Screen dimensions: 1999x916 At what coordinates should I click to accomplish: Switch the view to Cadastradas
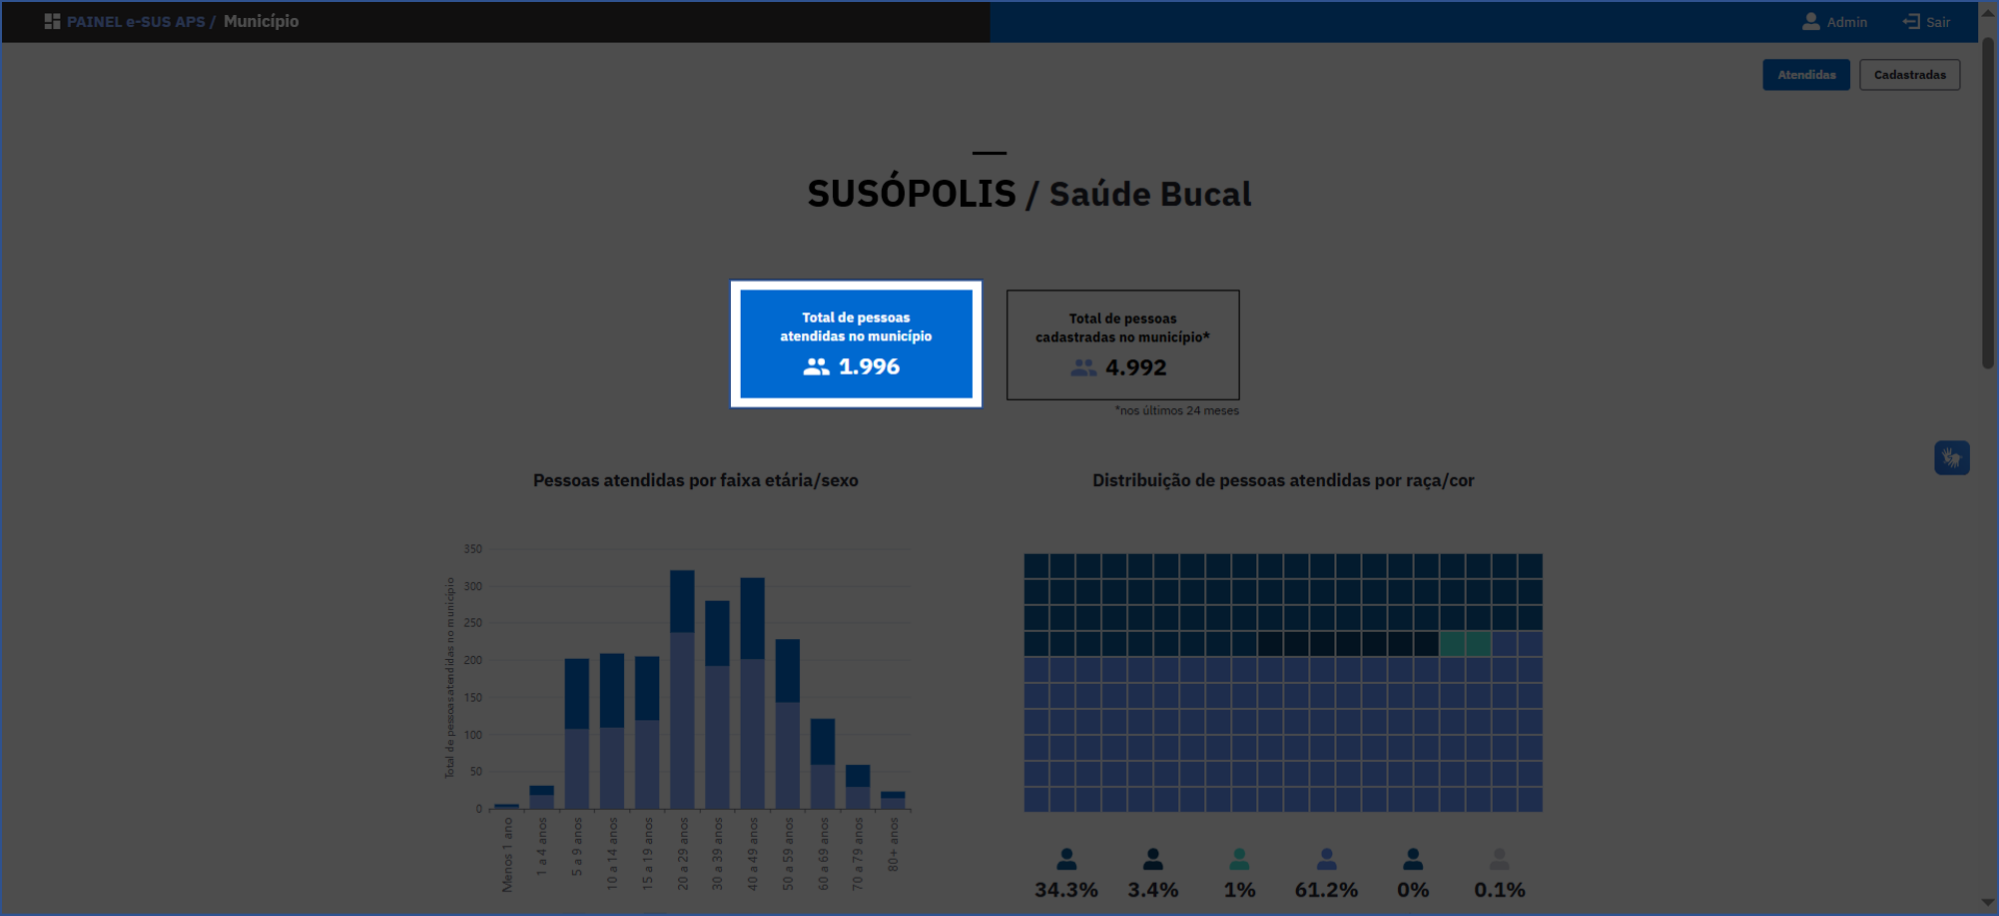(1909, 74)
